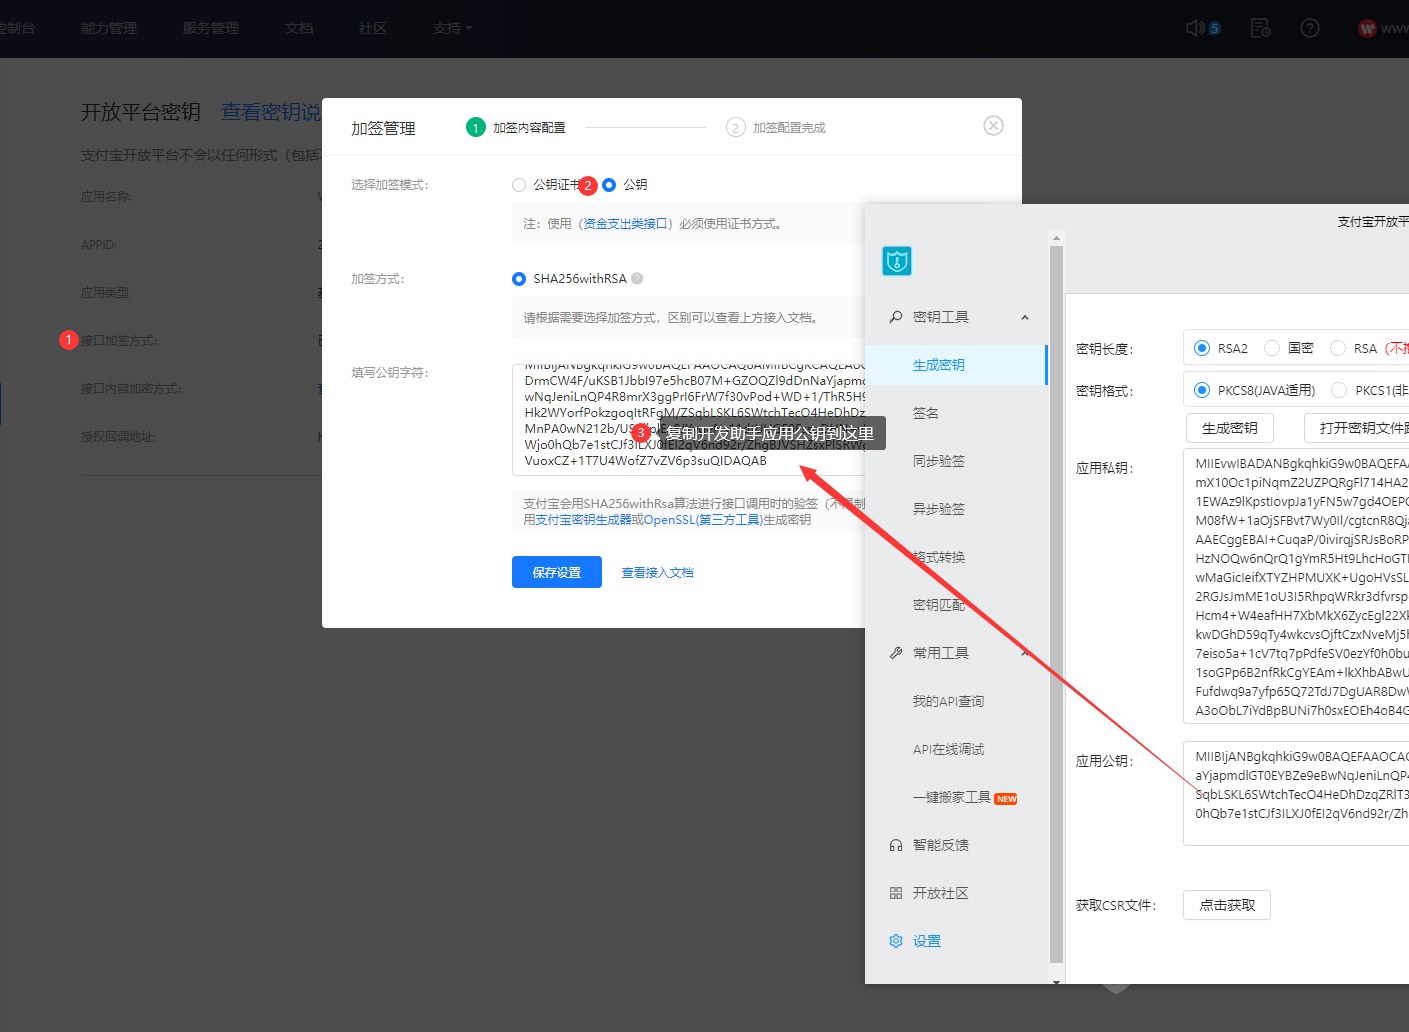This screenshot has width=1409, height=1032.
Task: Select the 公钥 signing mode radio
Action: pos(609,185)
